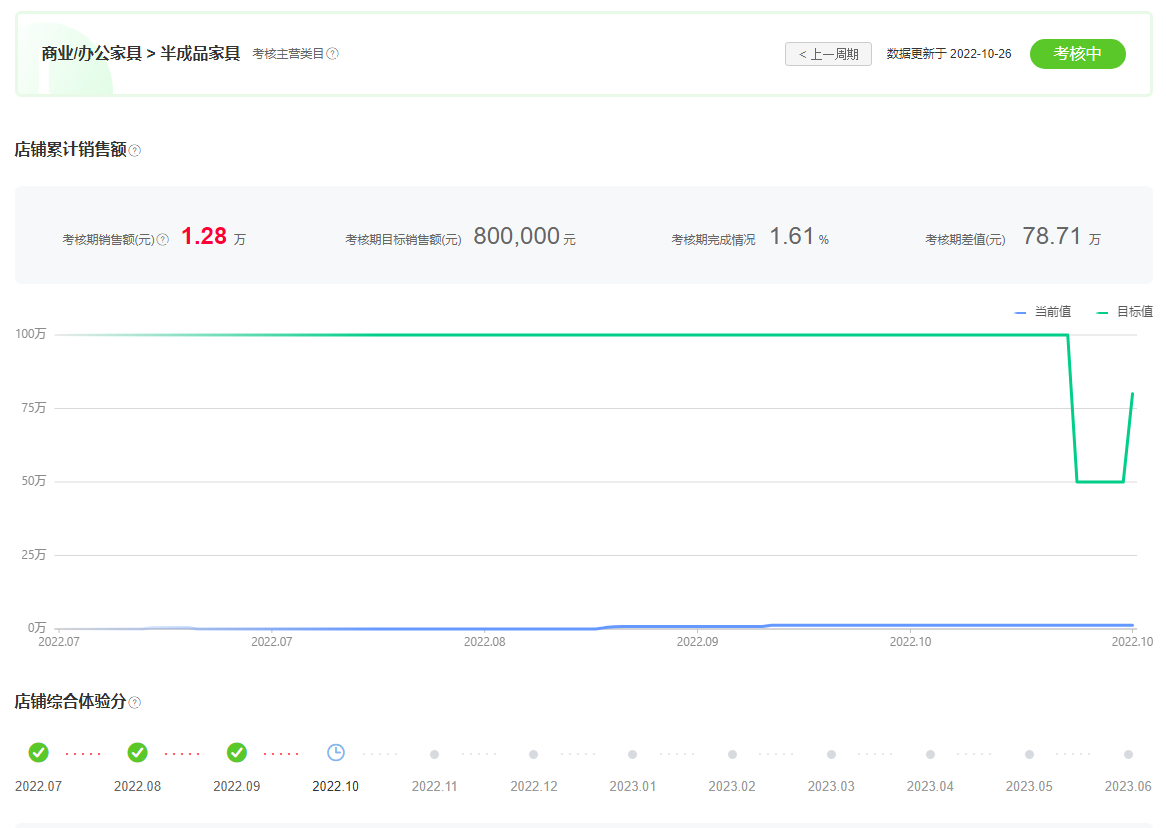Image resolution: width=1166 pixels, height=828 pixels.
Task: Click the 2022.09 x-axis label on chart
Action: coord(698,641)
